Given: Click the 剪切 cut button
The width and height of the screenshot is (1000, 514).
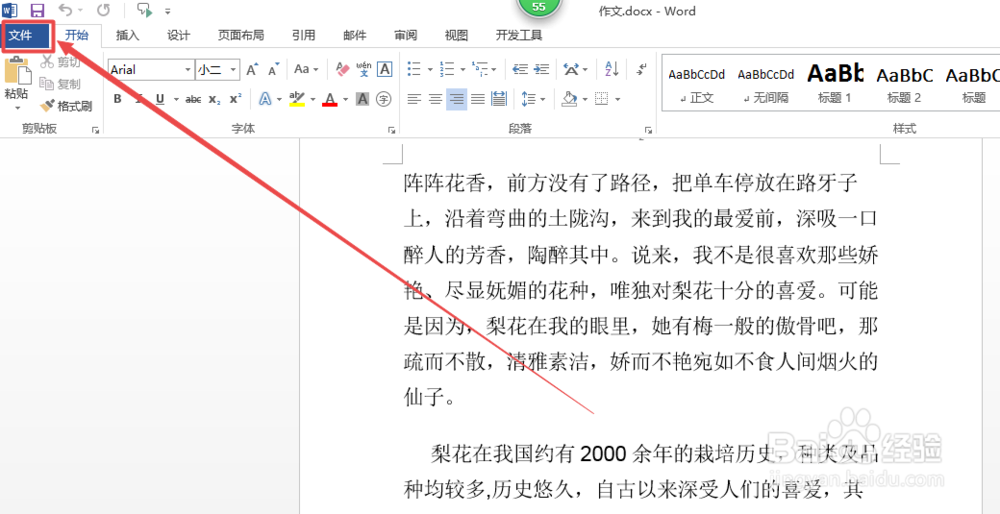Looking at the screenshot, I should 61,61.
